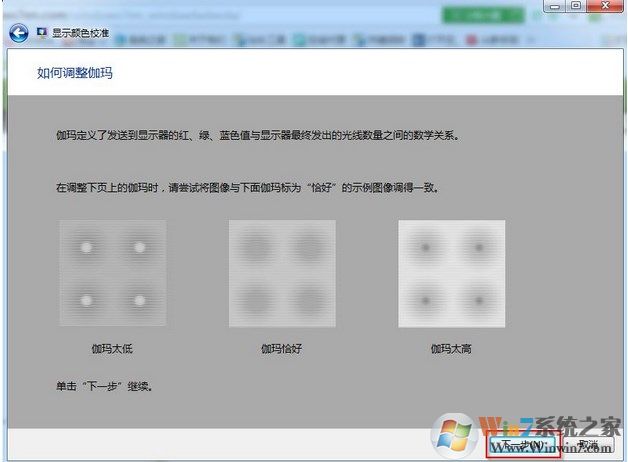Select the 伽玛太低 sample image
Image resolution: width=628 pixels, height=462 pixels.
[x=113, y=273]
